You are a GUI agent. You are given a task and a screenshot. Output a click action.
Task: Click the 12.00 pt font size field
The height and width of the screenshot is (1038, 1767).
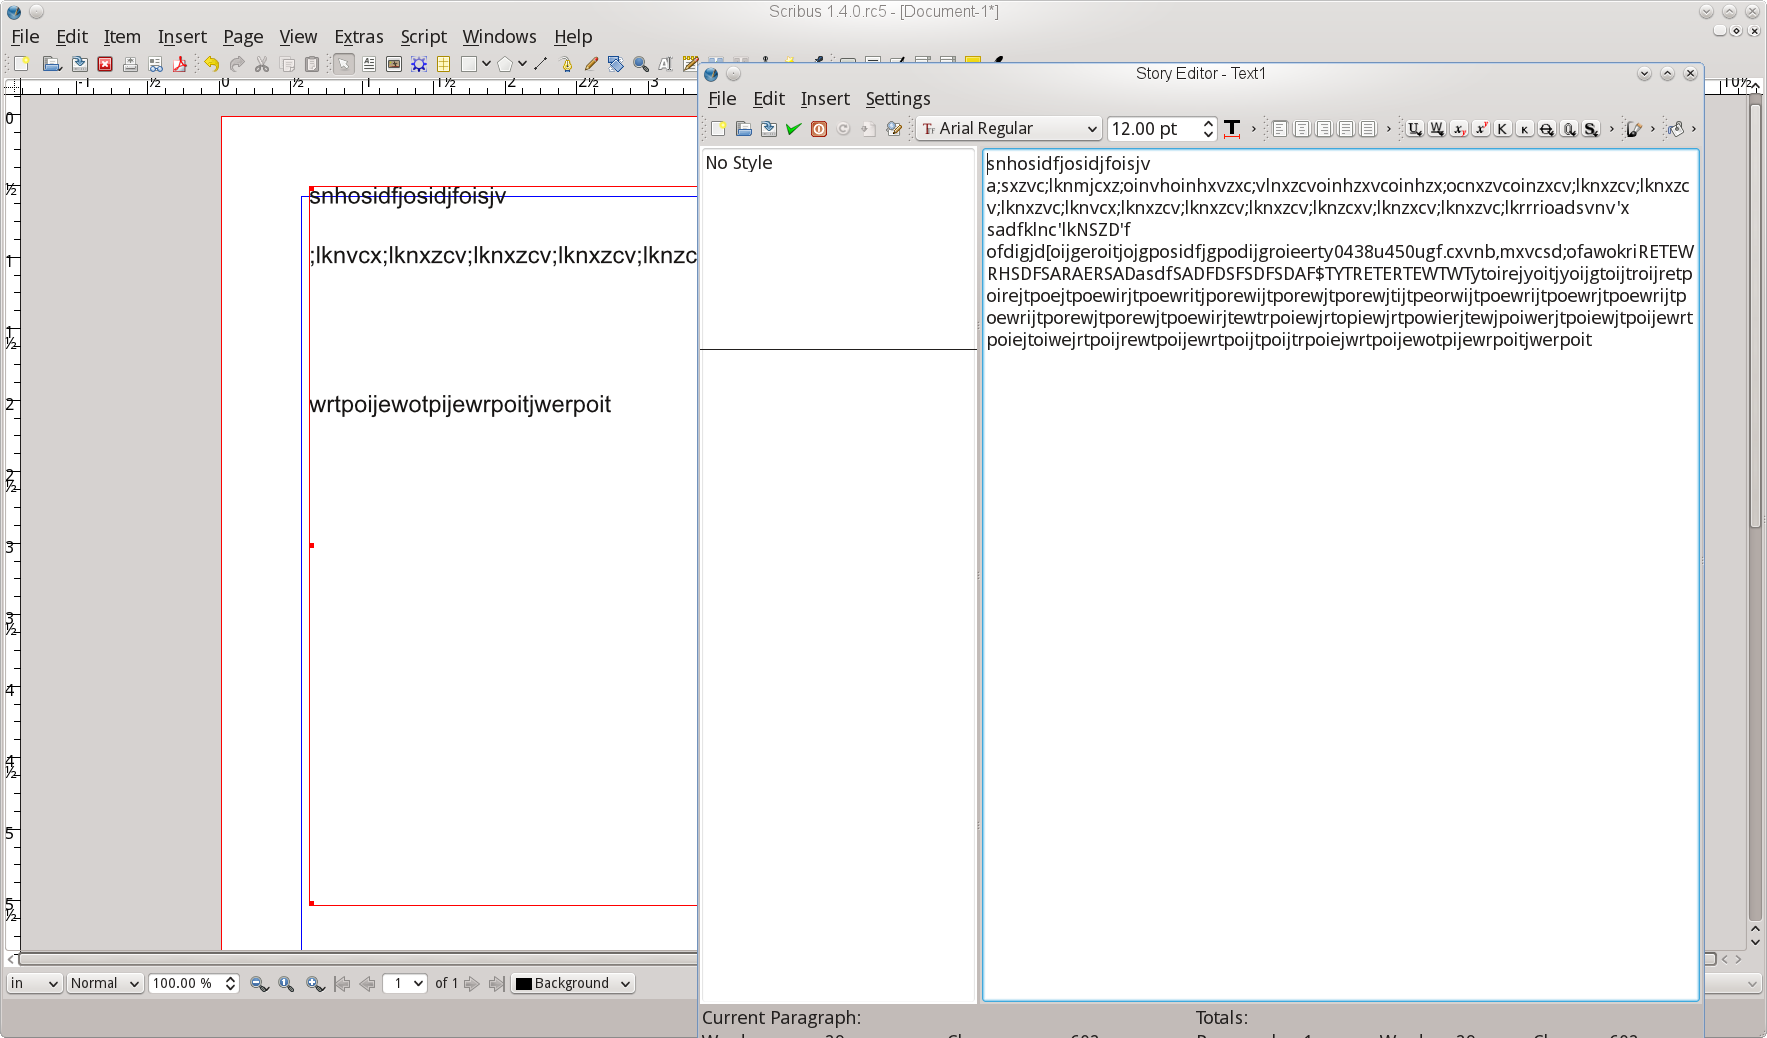[x=1153, y=129]
